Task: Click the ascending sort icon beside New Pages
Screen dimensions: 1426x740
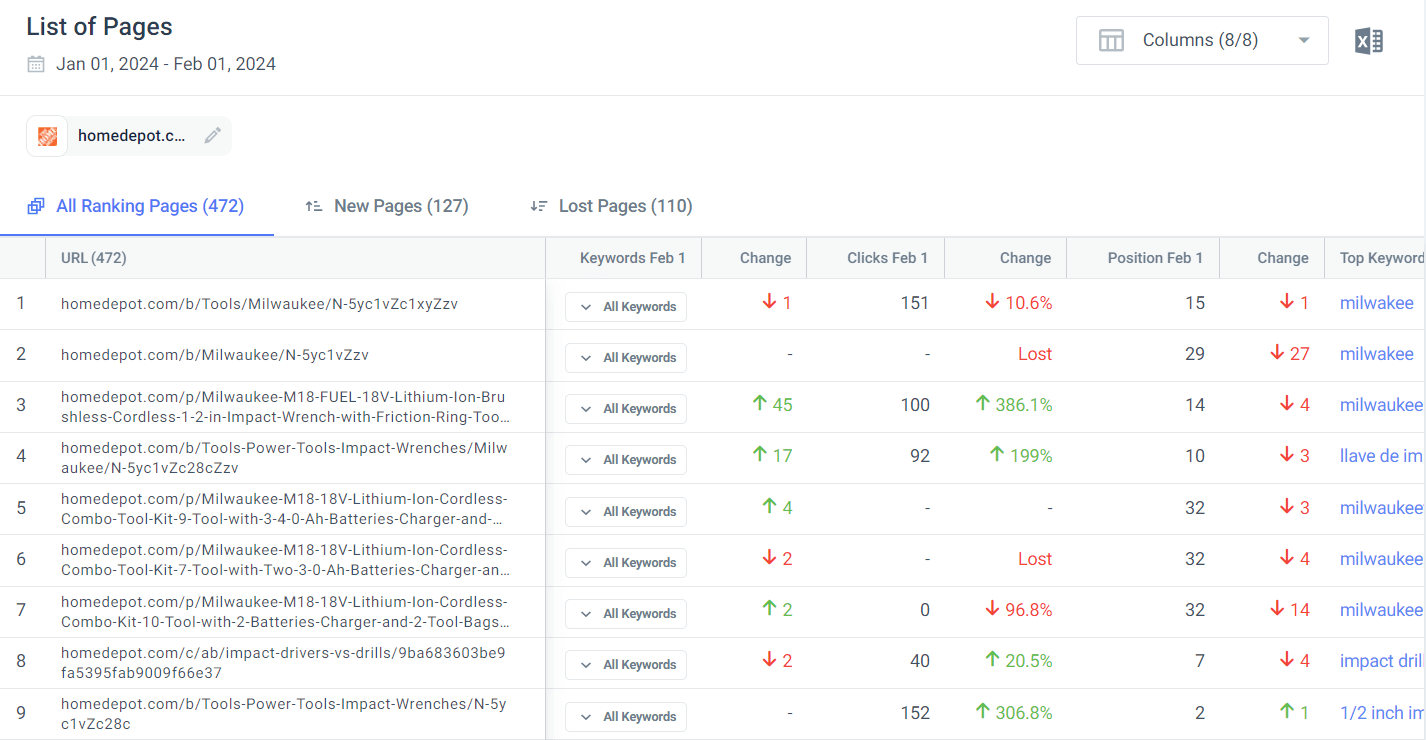Action: [313, 206]
